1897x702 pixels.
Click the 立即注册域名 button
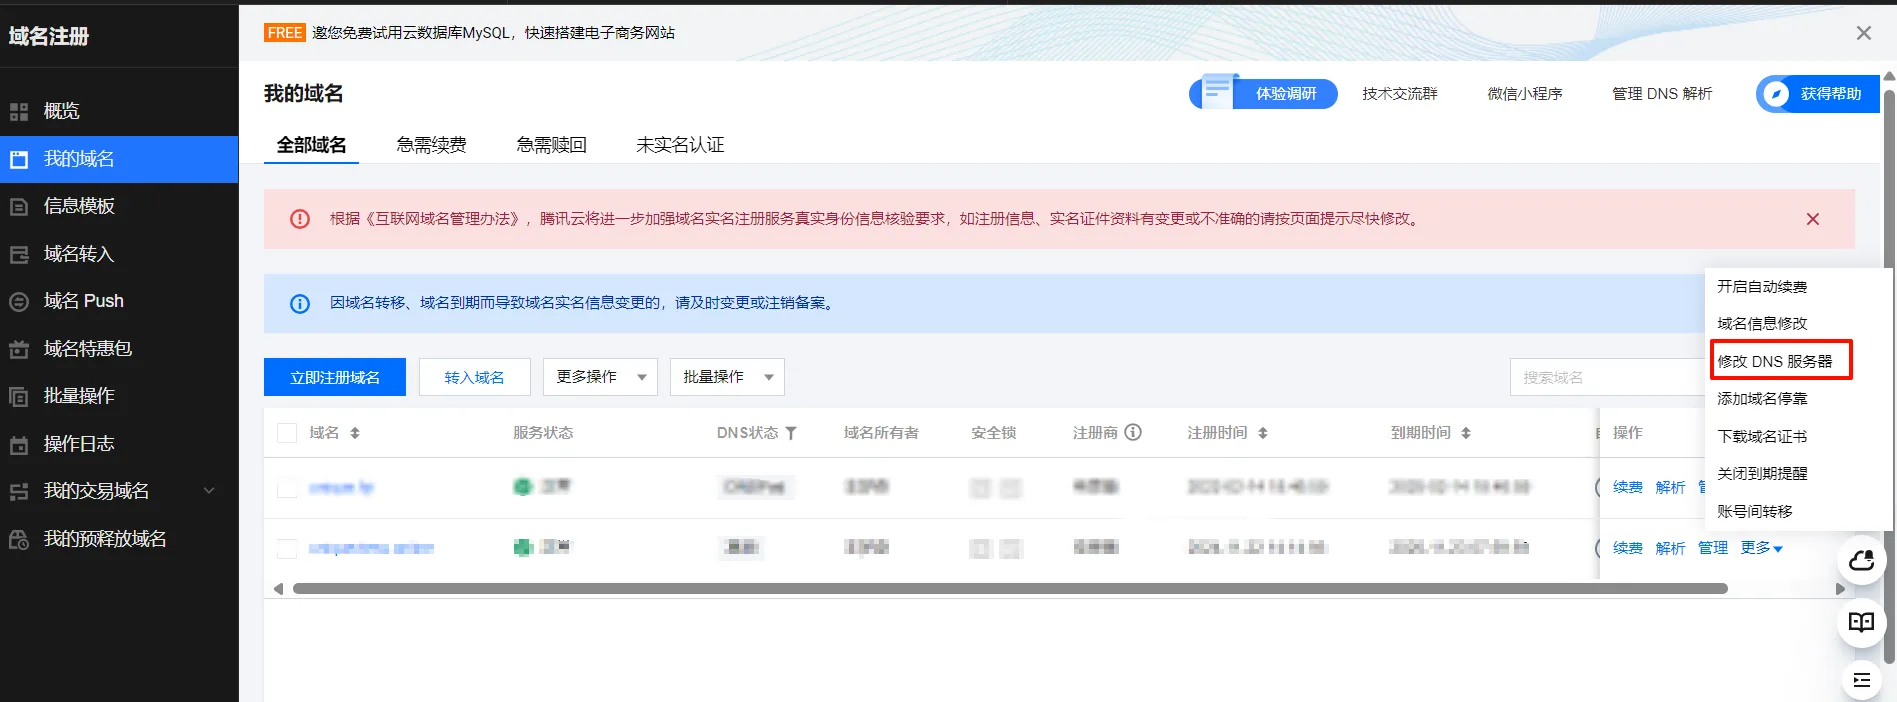pos(335,377)
